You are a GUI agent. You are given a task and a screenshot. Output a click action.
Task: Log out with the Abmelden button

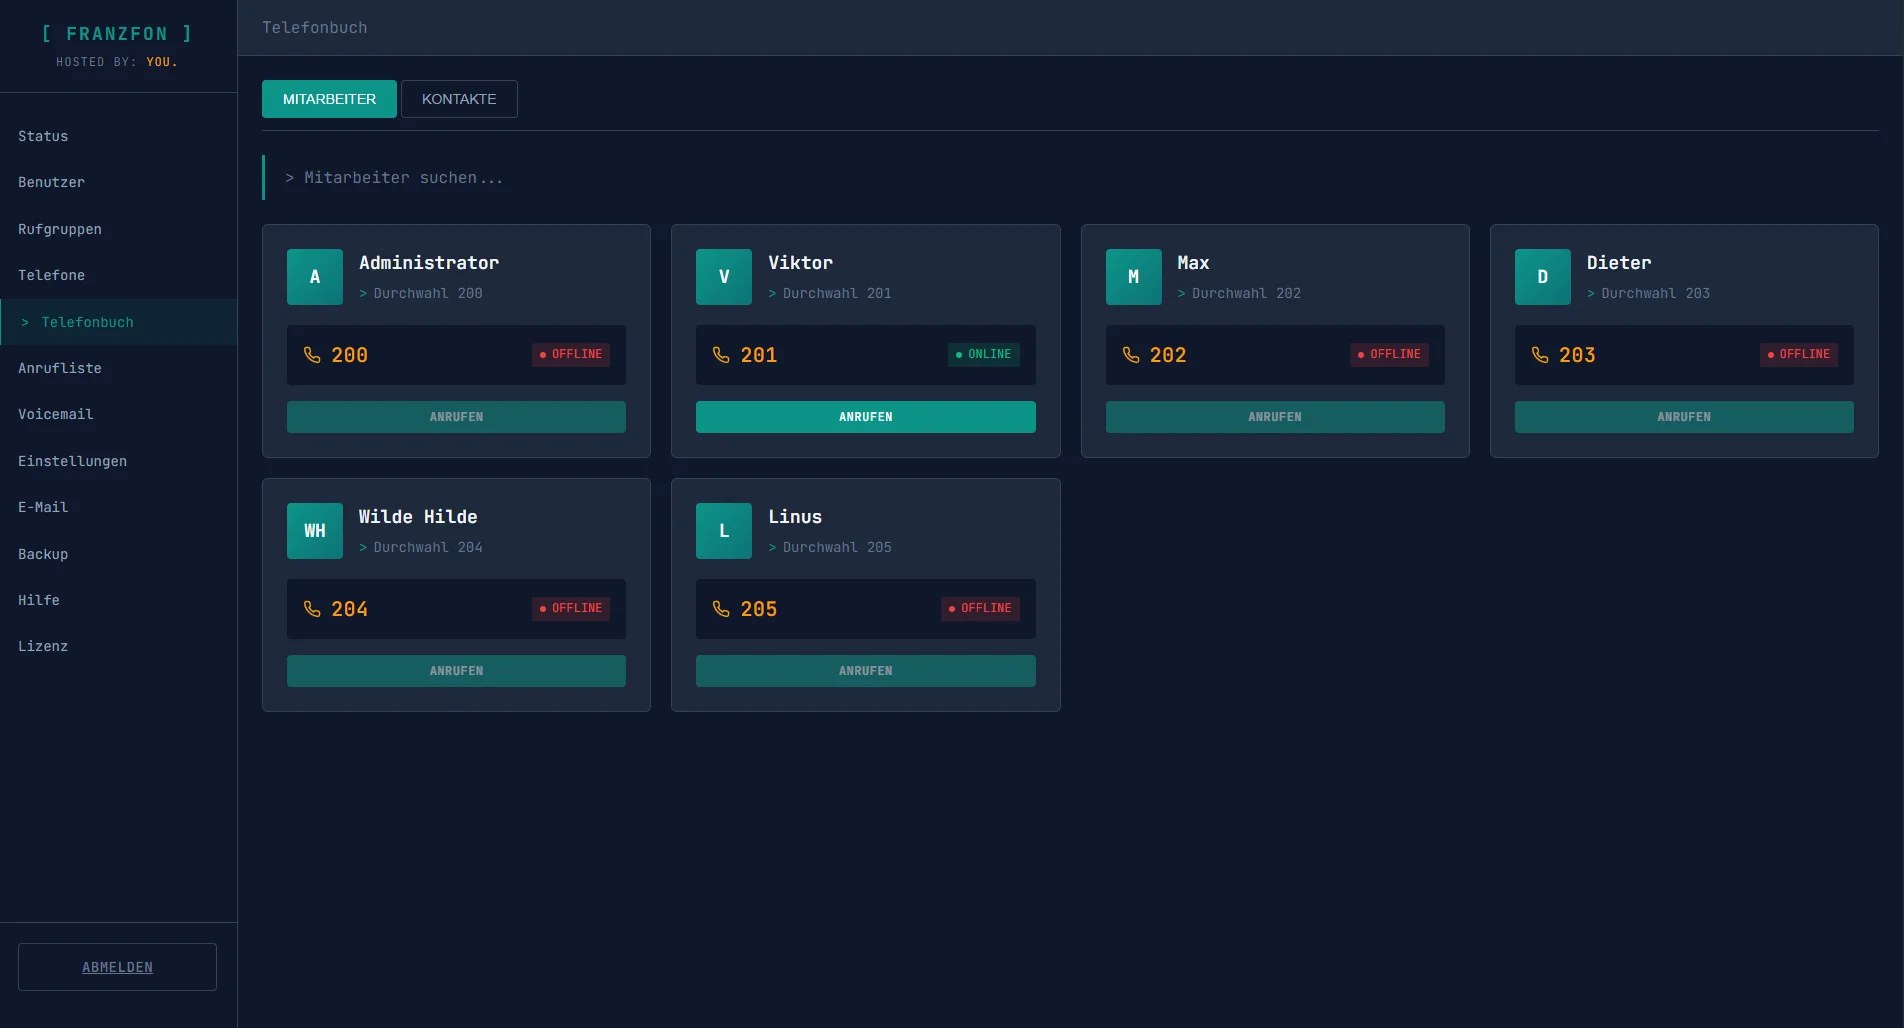(x=117, y=967)
